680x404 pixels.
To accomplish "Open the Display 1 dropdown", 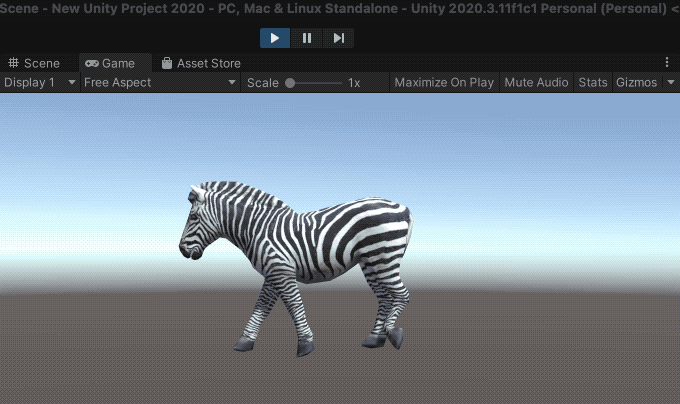I will (x=39, y=82).
